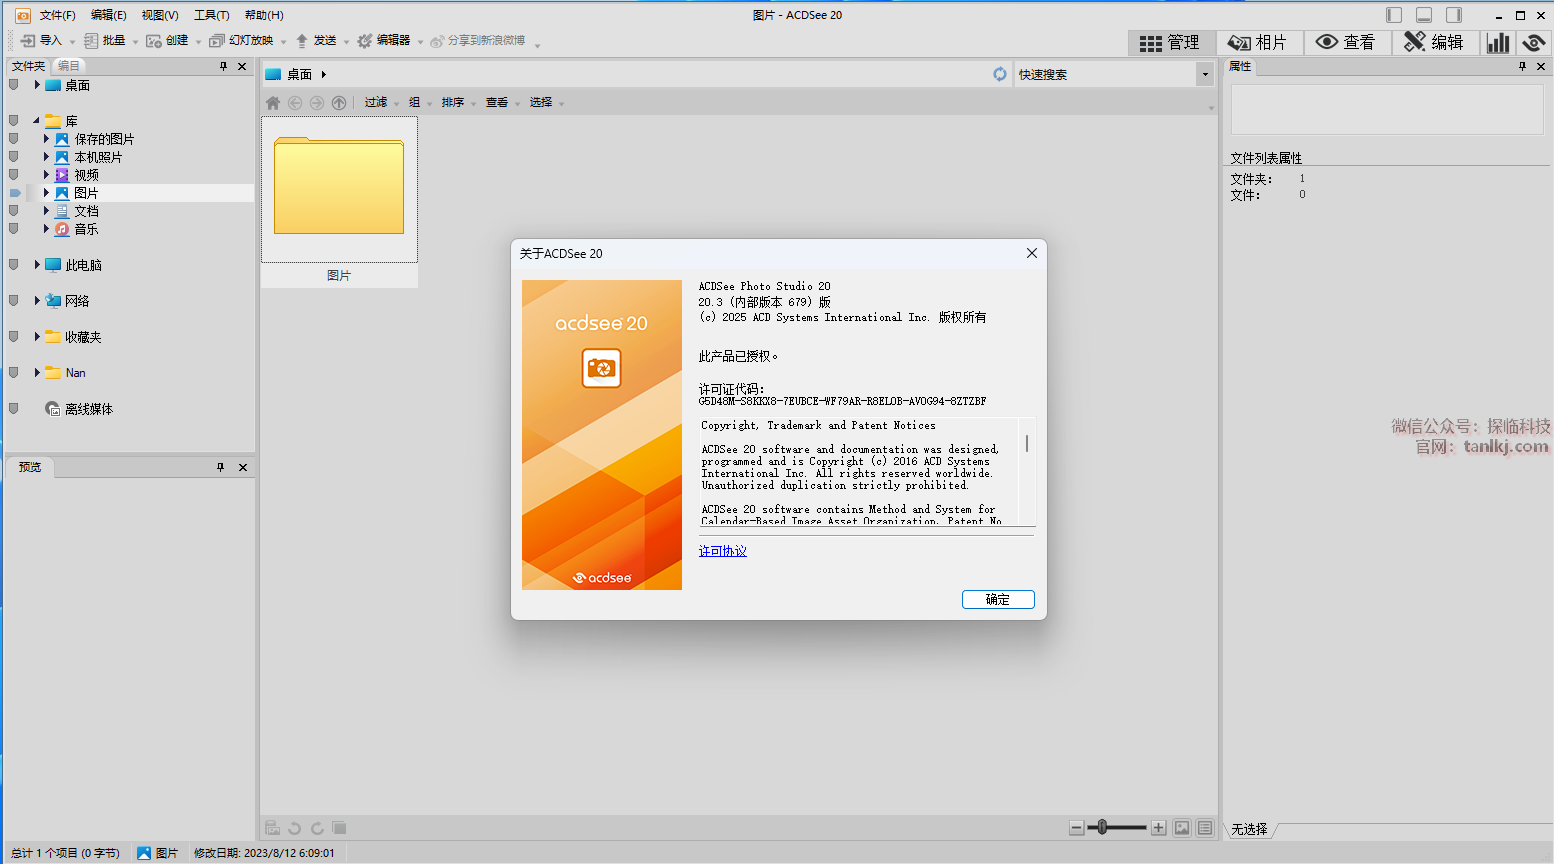Close the 关于ACDSee 20 dialog with X

click(1032, 253)
